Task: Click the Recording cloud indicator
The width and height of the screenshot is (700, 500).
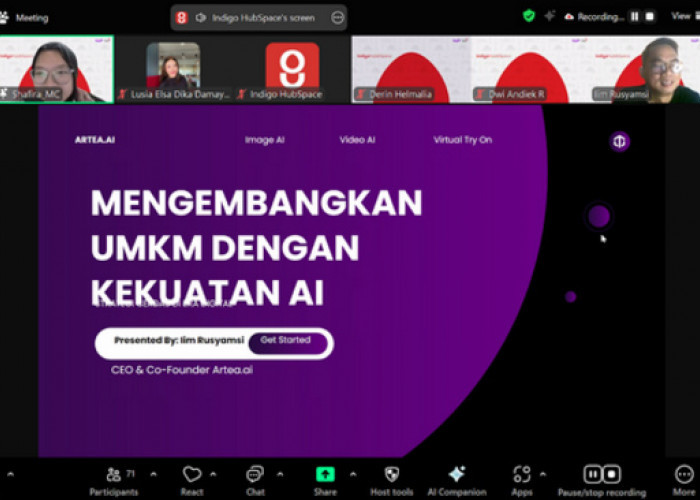Action: [595, 17]
